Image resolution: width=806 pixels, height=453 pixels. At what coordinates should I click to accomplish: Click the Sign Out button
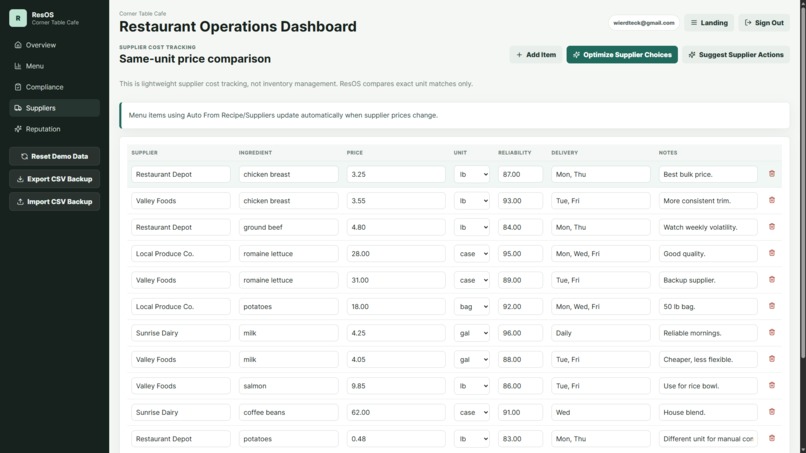point(764,23)
